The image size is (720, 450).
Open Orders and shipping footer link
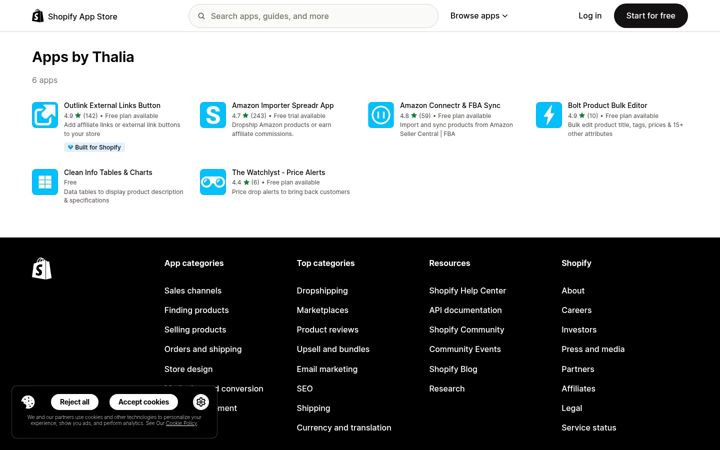pyautogui.click(x=203, y=349)
